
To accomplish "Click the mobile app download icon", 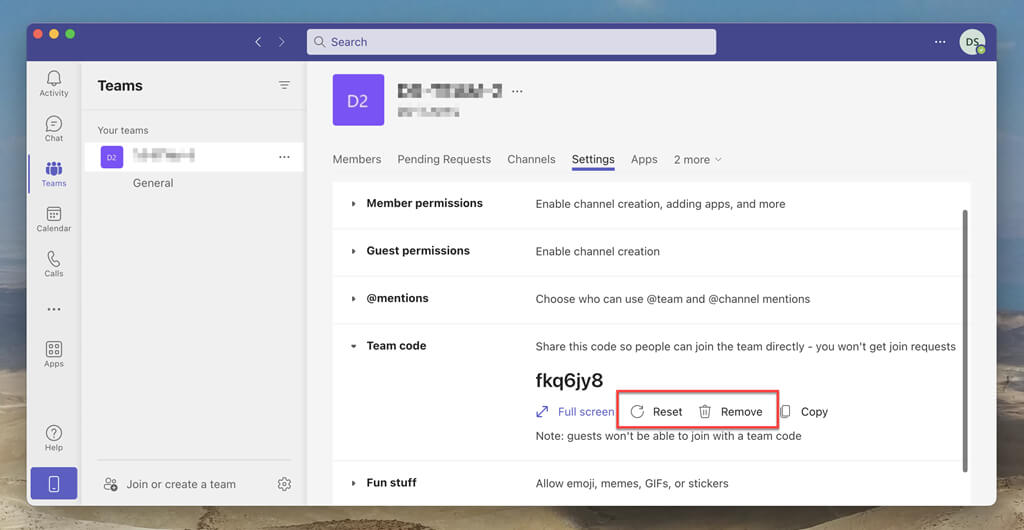I will click(x=54, y=484).
